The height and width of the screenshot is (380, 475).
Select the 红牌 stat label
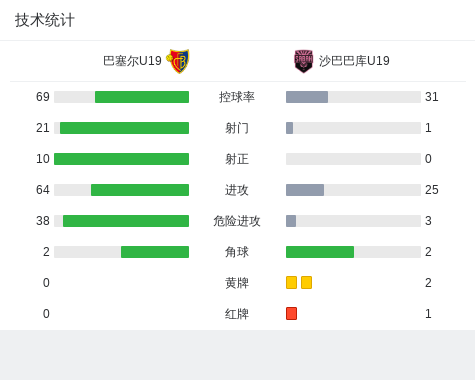237,314
